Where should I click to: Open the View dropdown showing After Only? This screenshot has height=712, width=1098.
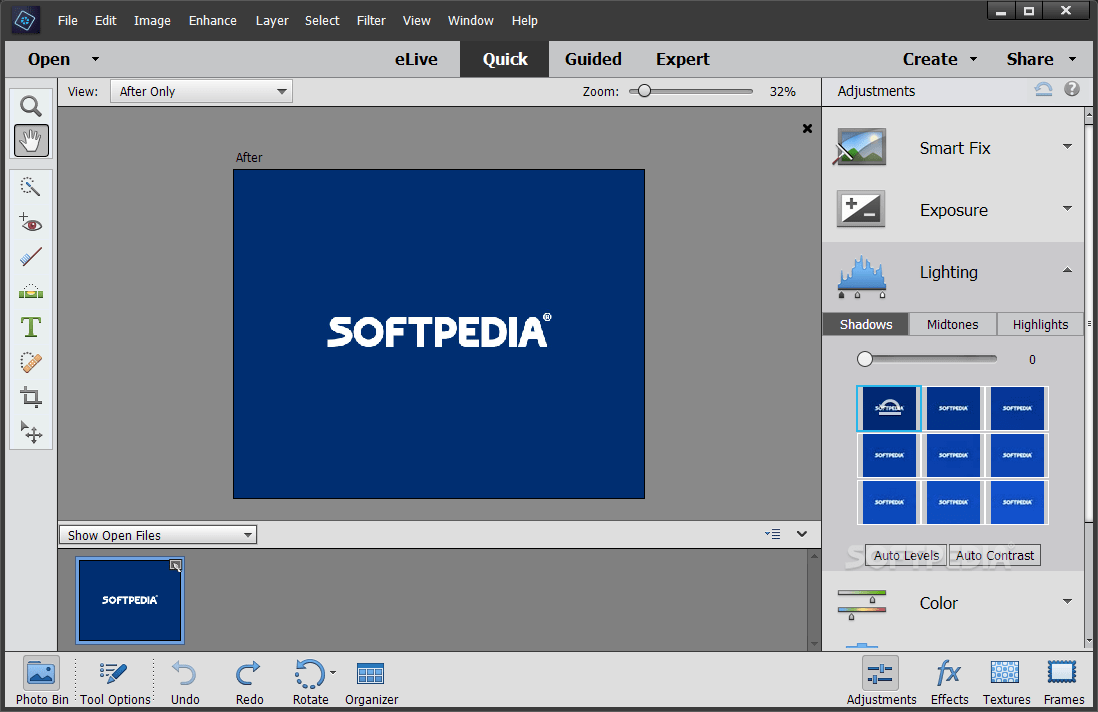tap(201, 92)
